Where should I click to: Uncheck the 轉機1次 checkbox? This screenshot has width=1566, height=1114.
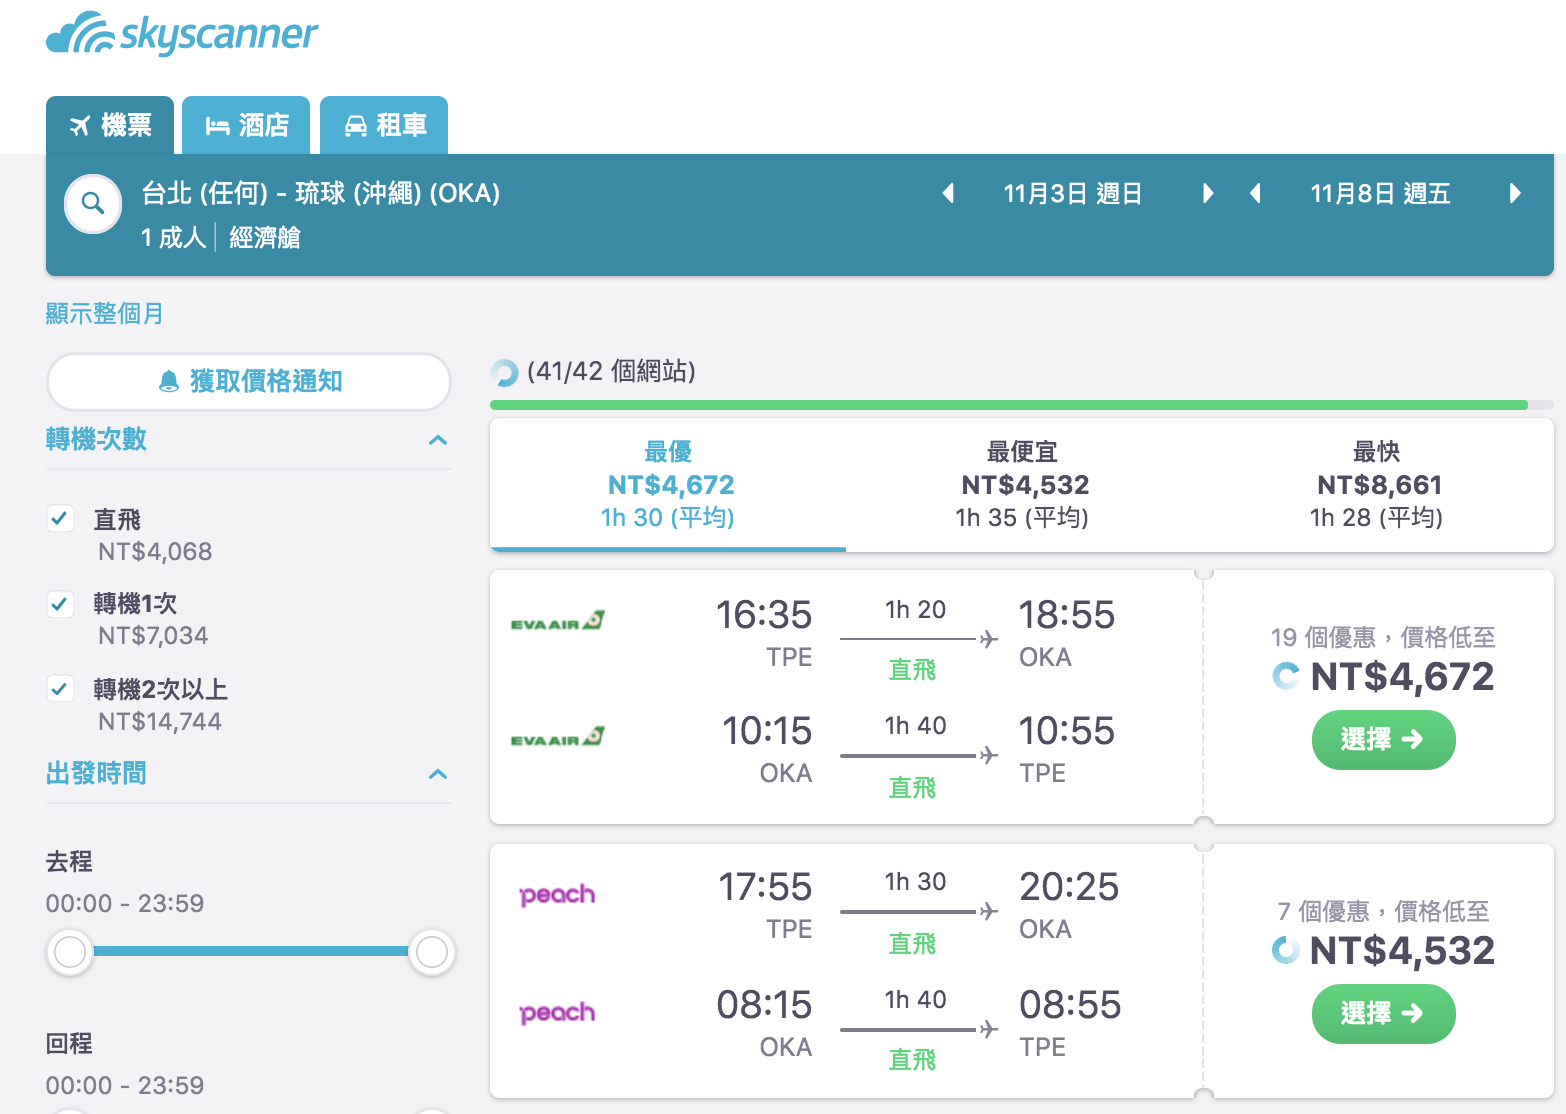point(60,603)
